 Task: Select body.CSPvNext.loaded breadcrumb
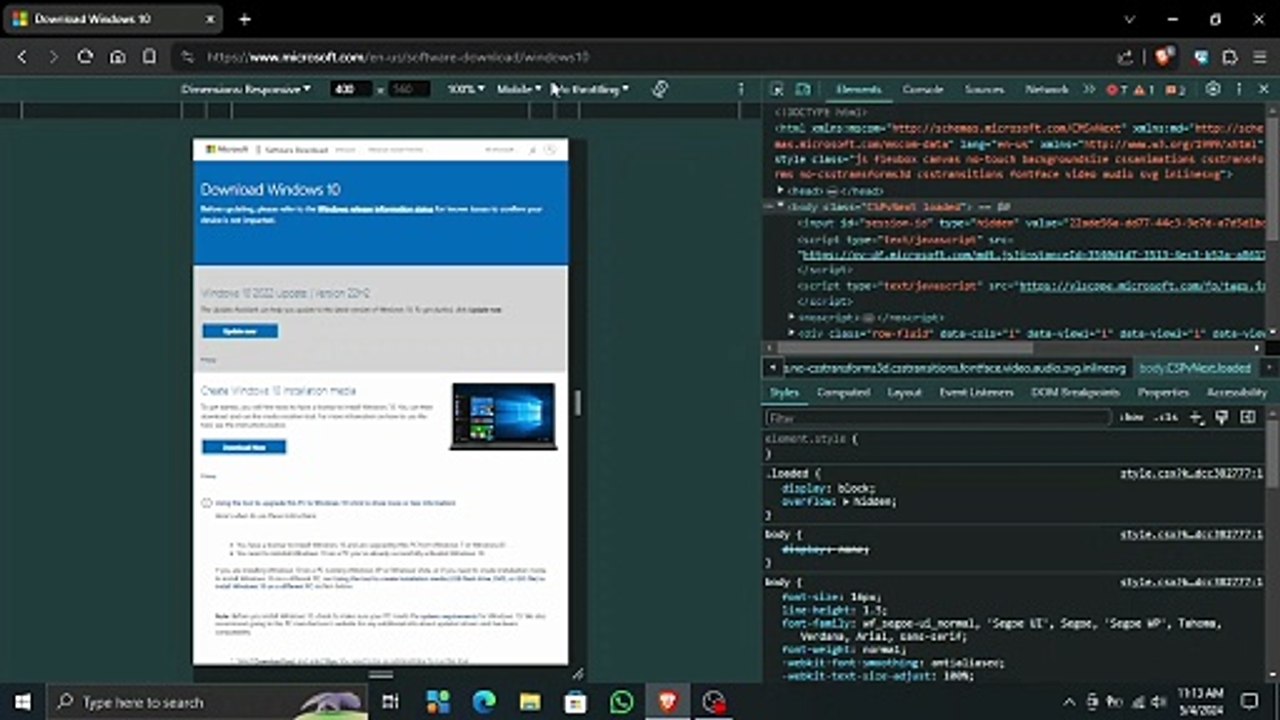[1195, 368]
